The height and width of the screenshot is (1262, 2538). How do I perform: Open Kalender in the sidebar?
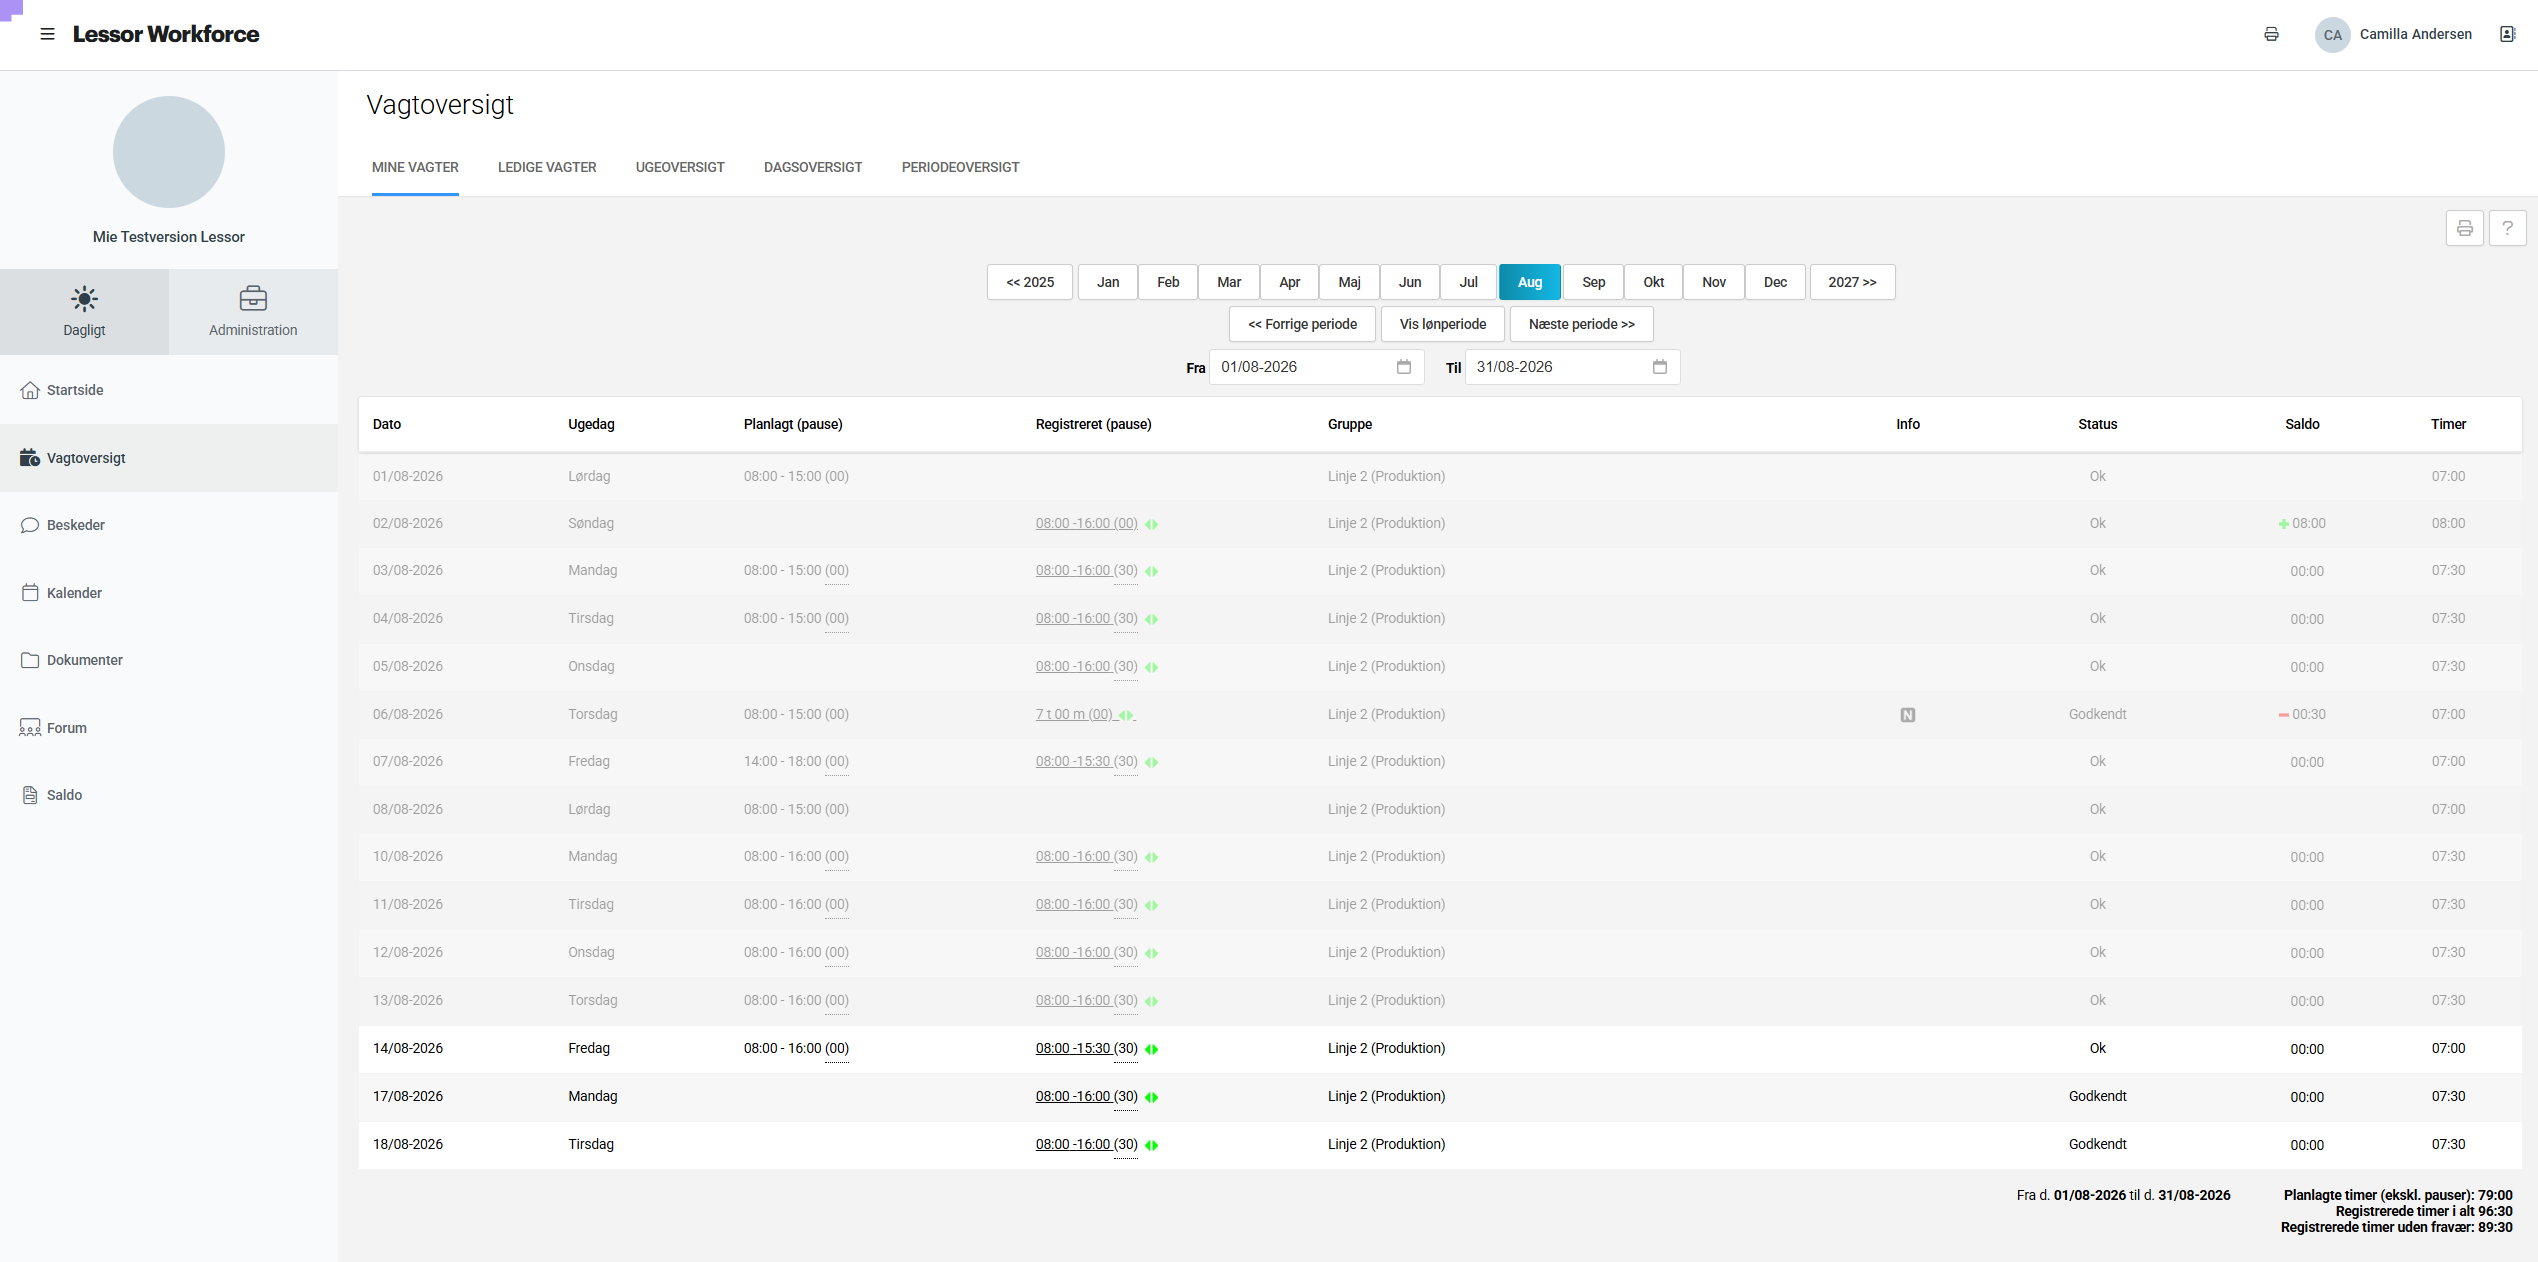coord(169,593)
